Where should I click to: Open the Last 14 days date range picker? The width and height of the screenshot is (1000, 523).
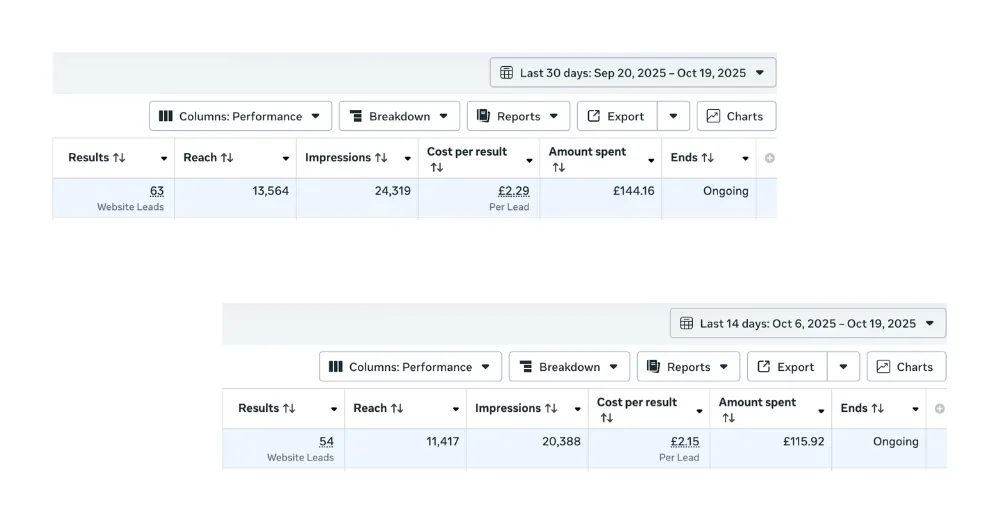coord(807,324)
